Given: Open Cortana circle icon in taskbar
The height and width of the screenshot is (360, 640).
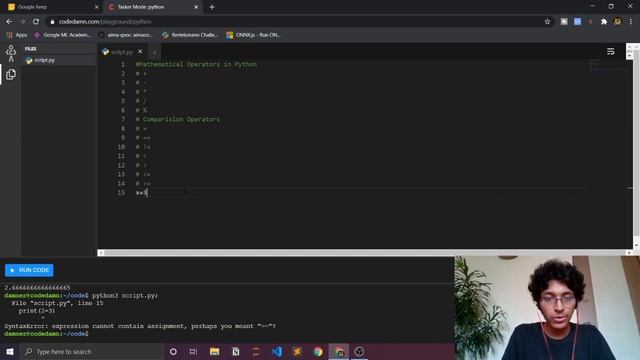Looking at the screenshot, I should tap(173, 351).
